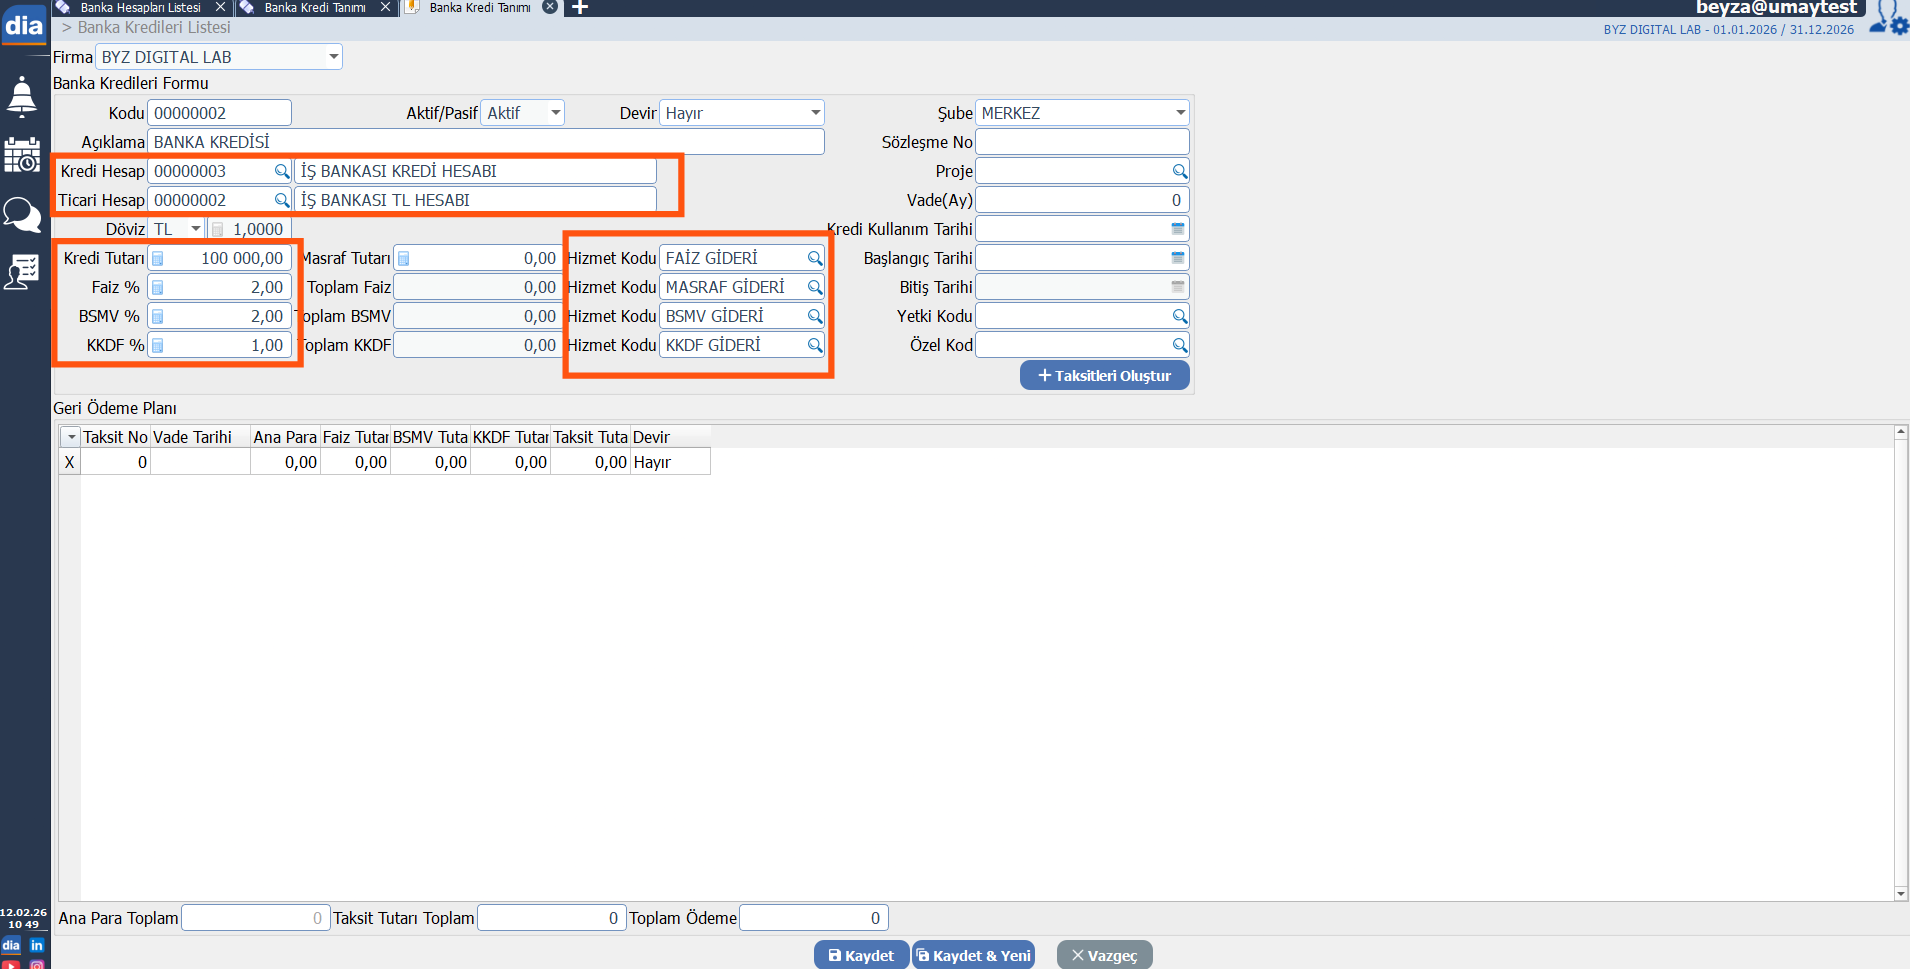Open the notifications bell in the sidebar
The image size is (1910, 969).
point(22,97)
